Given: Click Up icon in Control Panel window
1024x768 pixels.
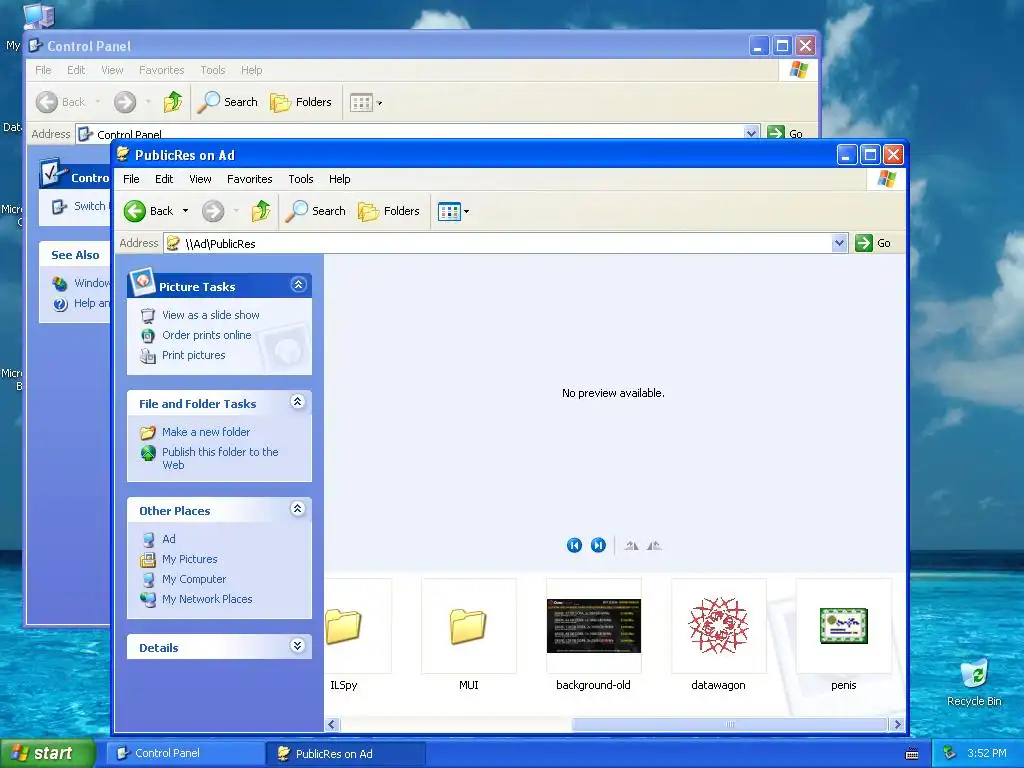Looking at the screenshot, I should point(172,102).
